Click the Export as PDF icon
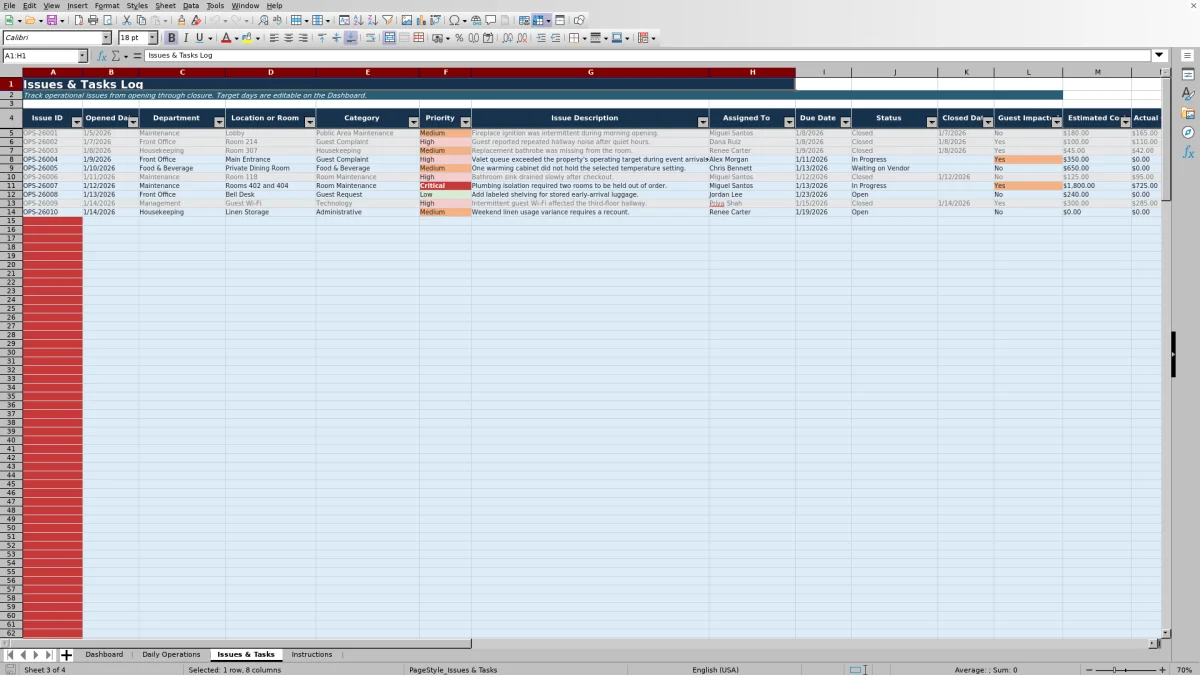The height and width of the screenshot is (675, 1200). point(79,20)
